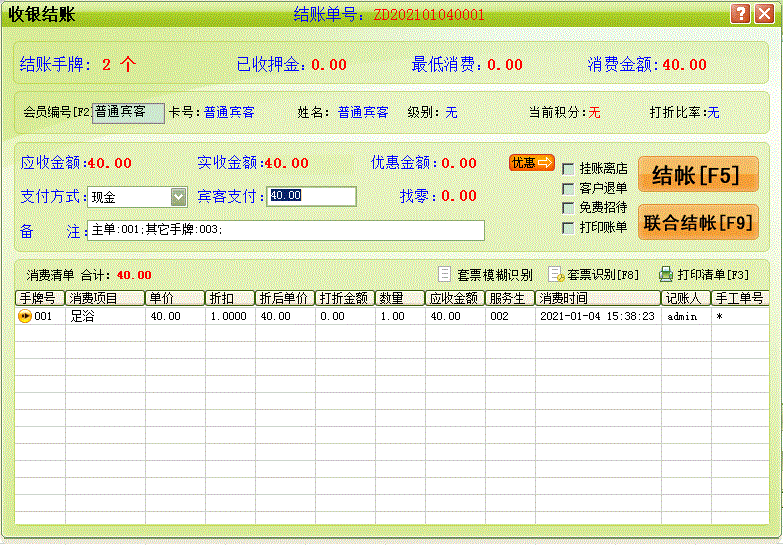Close the 收银结账 window
Viewport: 783px width, 545px height.
(x=765, y=14)
